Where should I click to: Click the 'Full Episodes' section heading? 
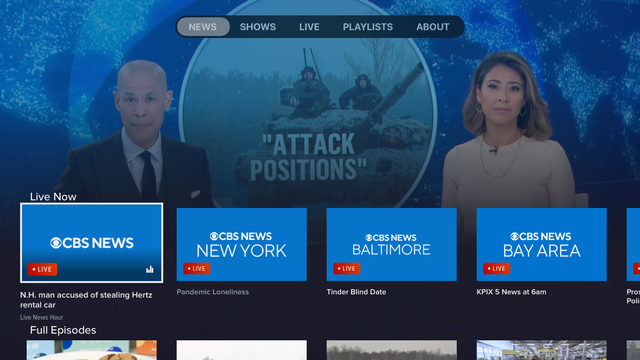tap(63, 330)
